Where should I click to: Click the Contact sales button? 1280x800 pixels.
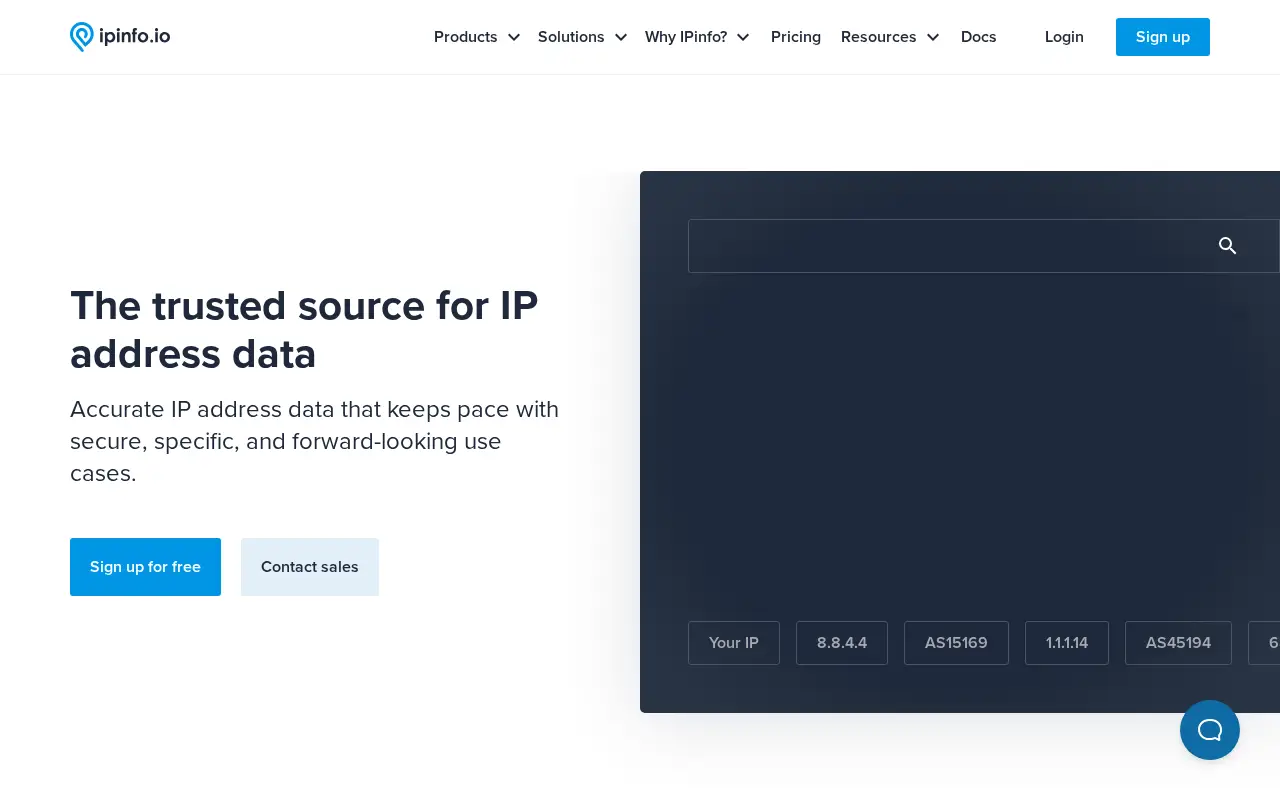pyautogui.click(x=310, y=567)
